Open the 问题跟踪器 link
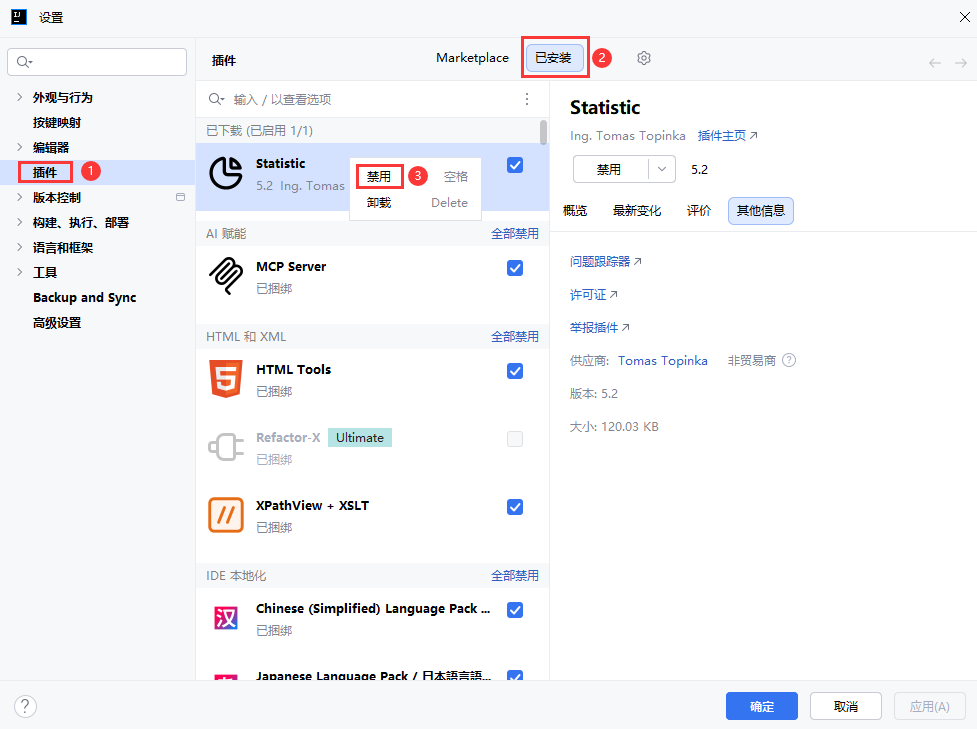Screen dimensions: 977x729 point(606,262)
